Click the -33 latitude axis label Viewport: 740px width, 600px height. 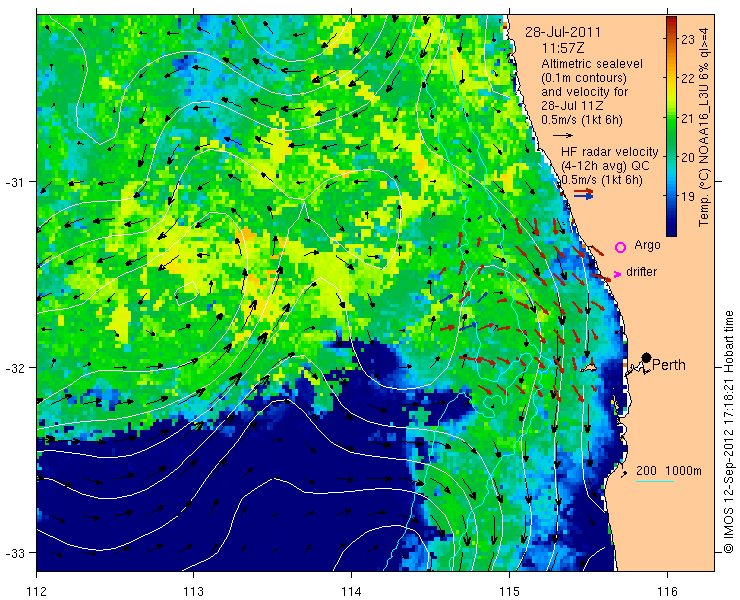[x=15, y=552]
